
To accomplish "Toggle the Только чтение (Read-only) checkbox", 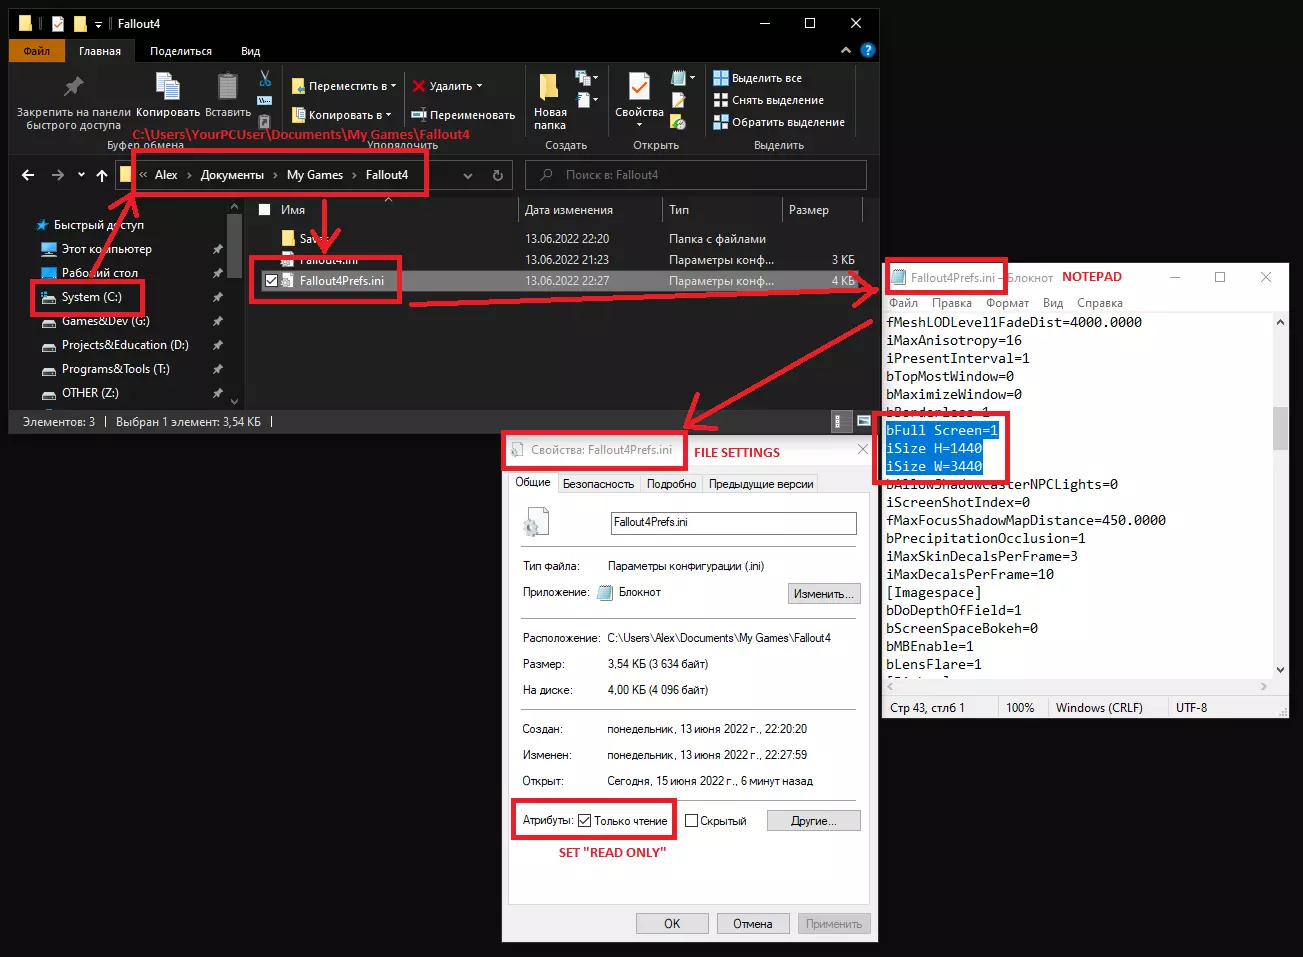I will pyautogui.click(x=585, y=821).
